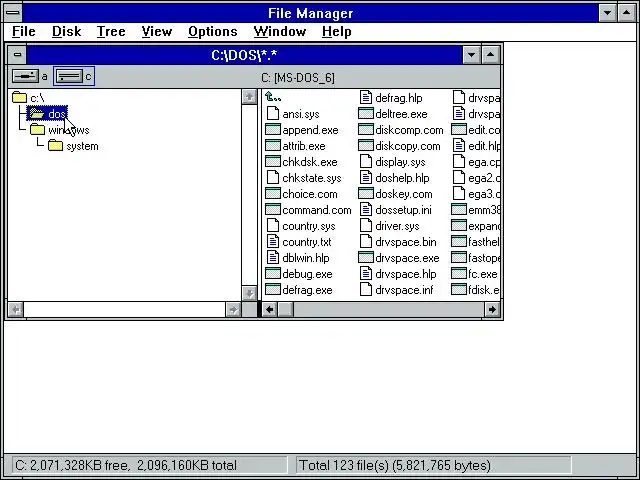This screenshot has height=480, width=640.
Task: Select drvspace.bin file icon
Action: [366, 241]
